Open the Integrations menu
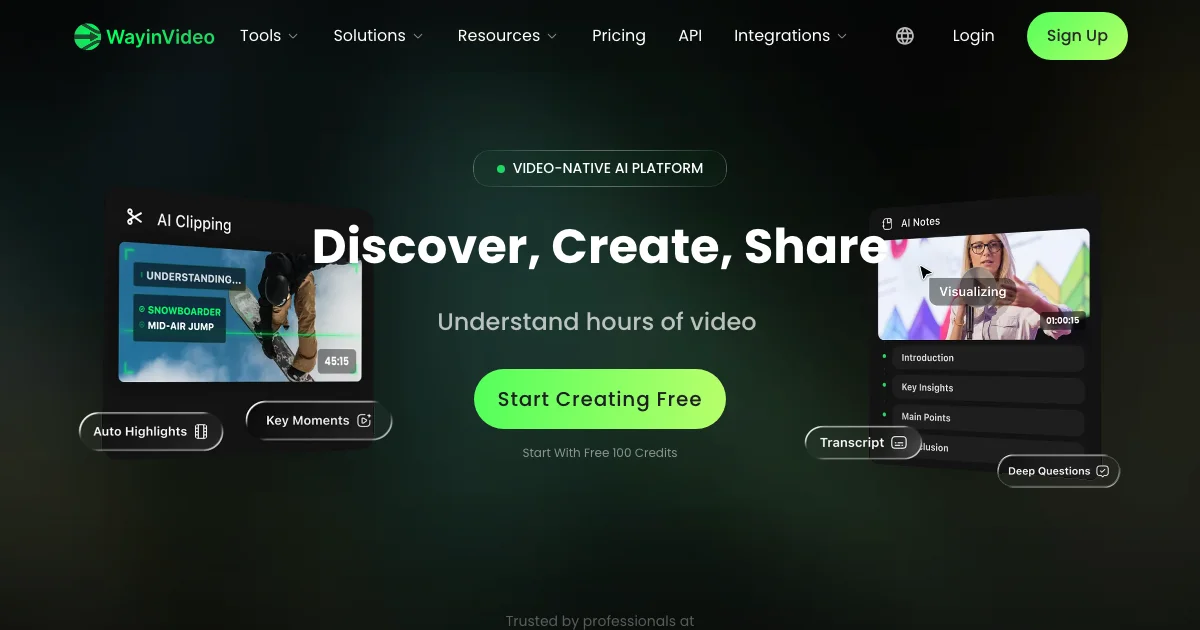Viewport: 1200px width, 630px height. click(791, 36)
